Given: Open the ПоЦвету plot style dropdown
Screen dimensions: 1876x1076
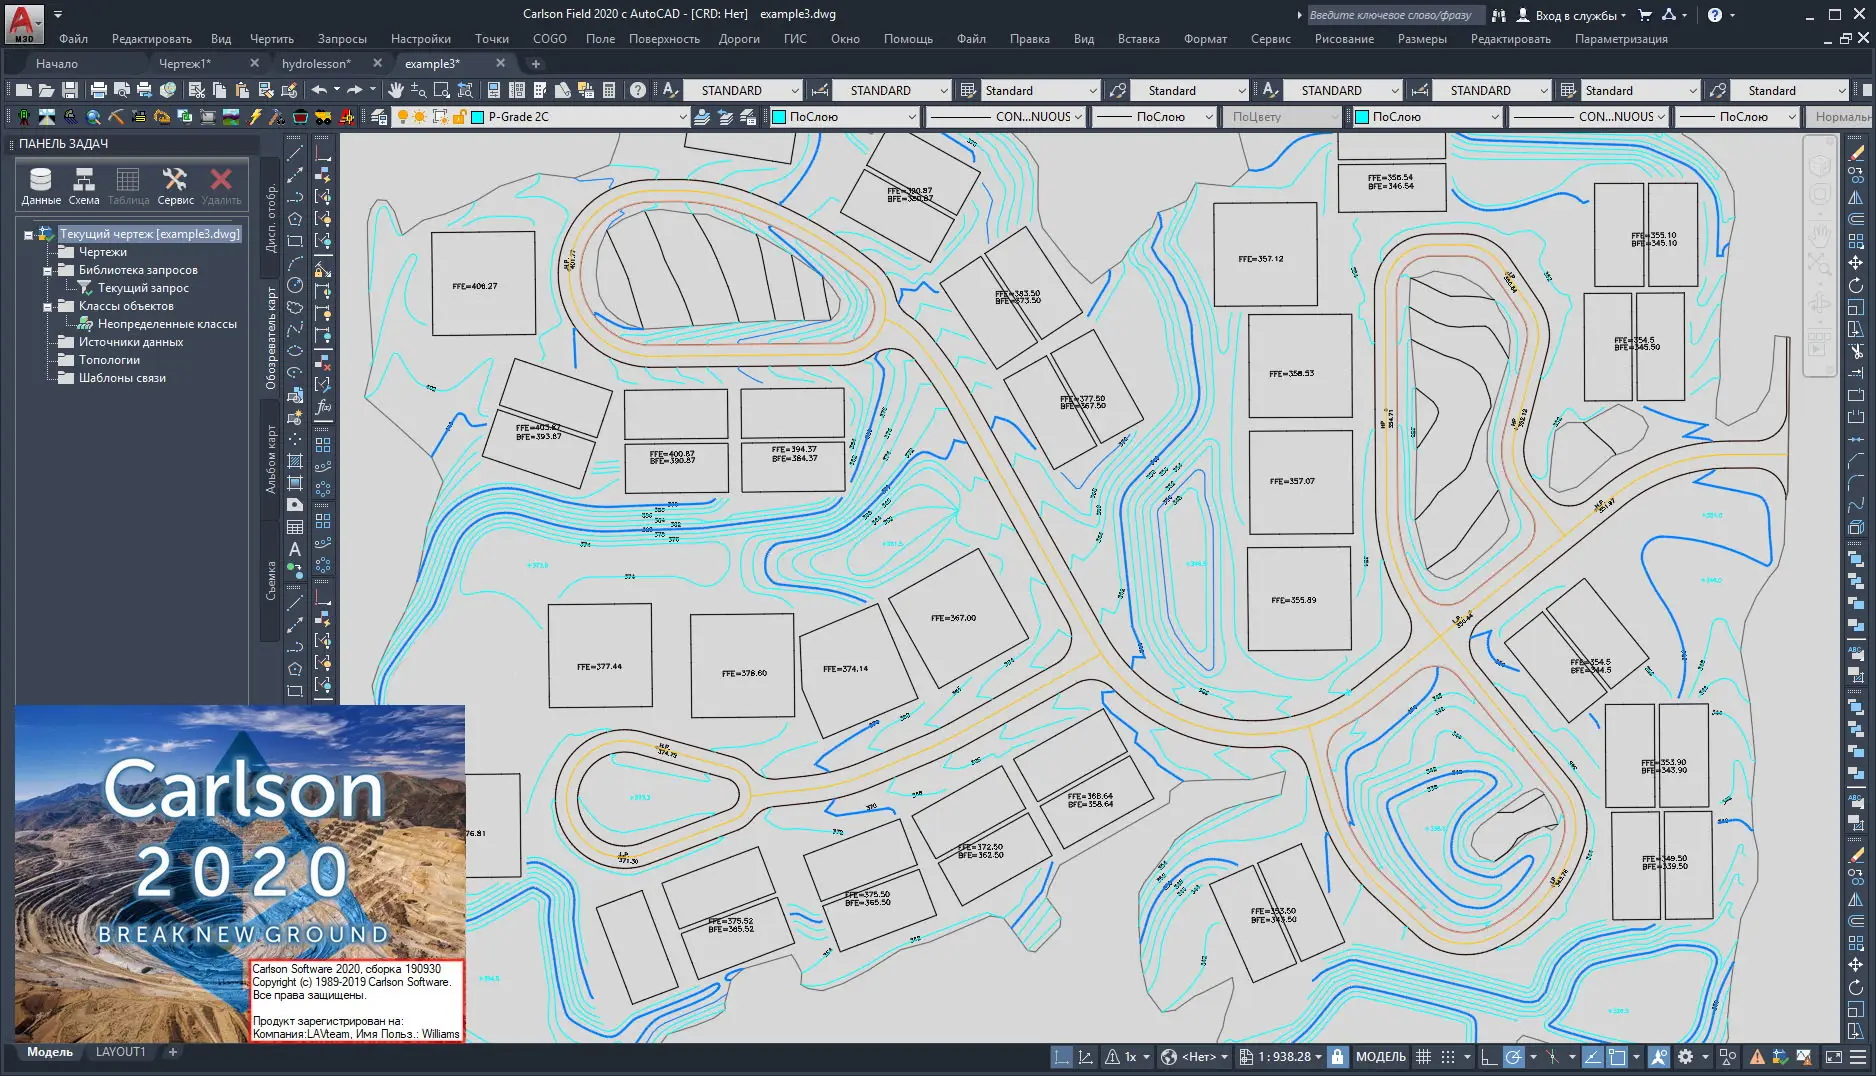Looking at the screenshot, I should pos(1283,117).
